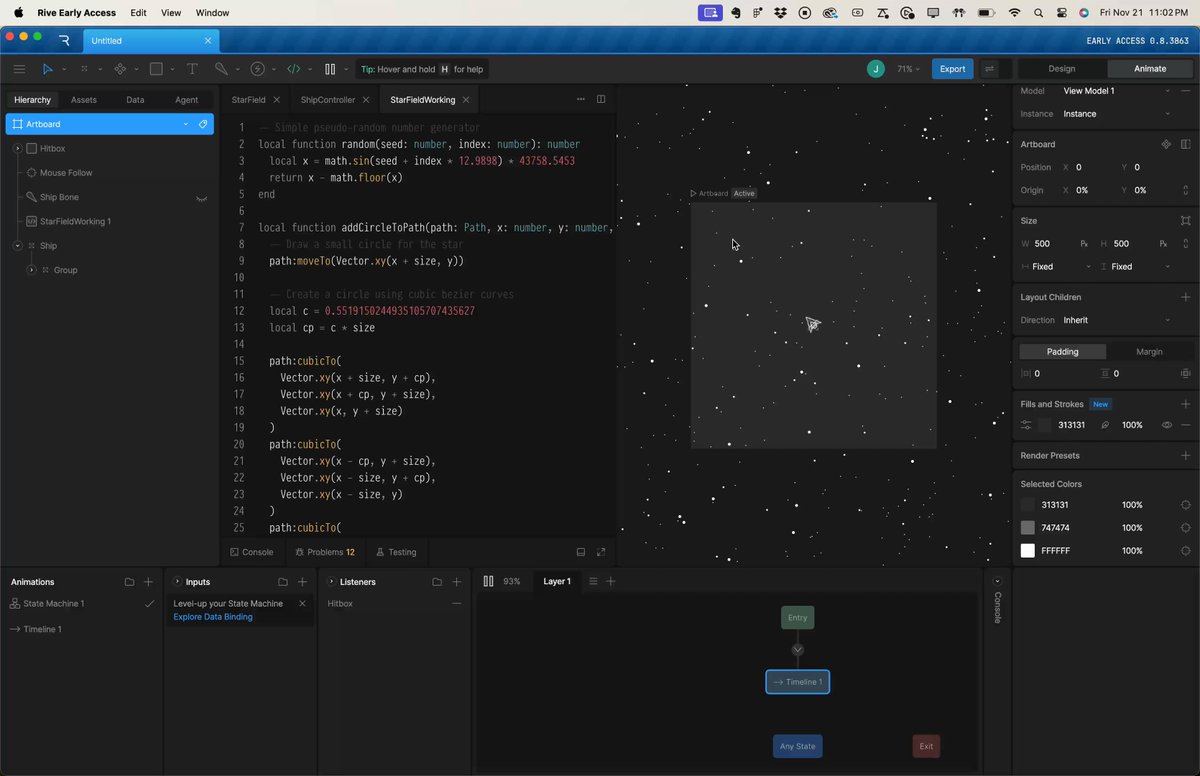
Task: Click the Export button
Action: pyautogui.click(x=952, y=69)
